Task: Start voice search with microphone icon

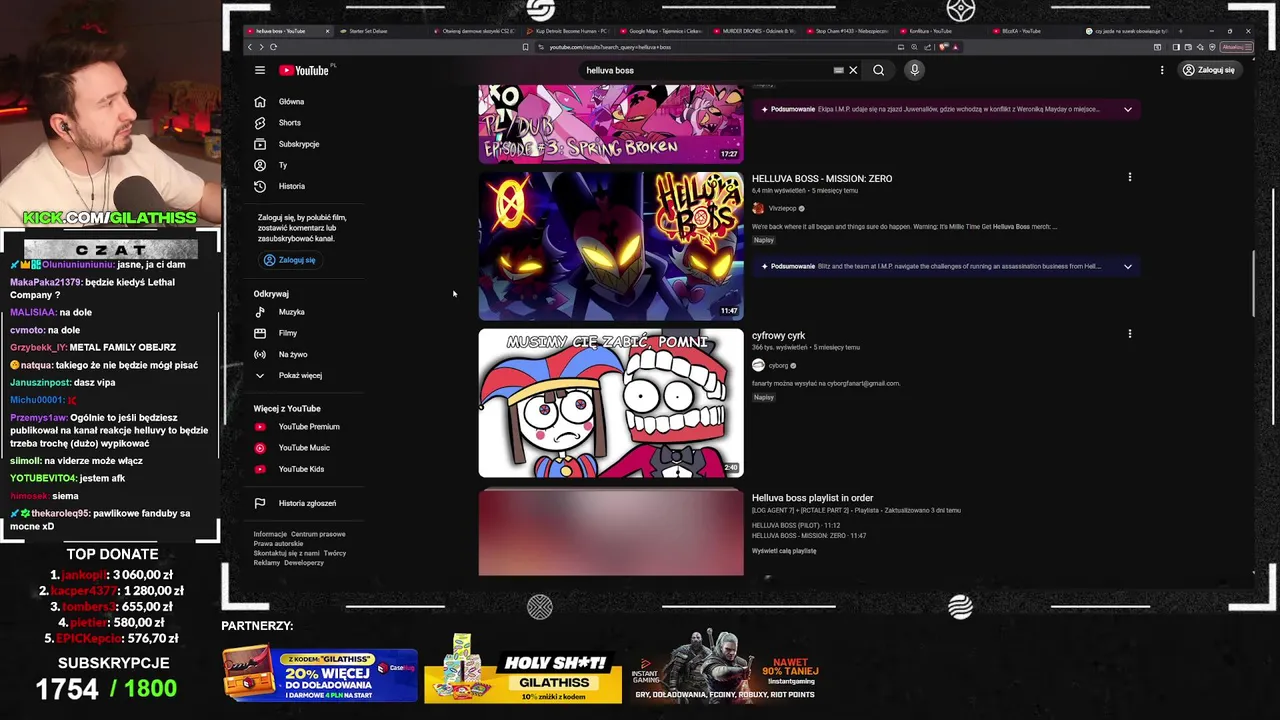Action: pos(914,70)
